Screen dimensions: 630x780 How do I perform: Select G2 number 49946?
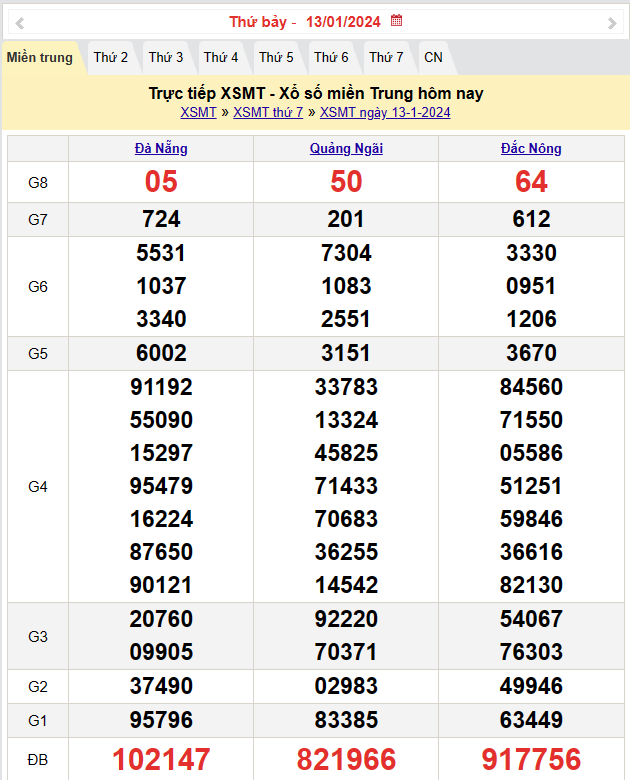pos(531,686)
